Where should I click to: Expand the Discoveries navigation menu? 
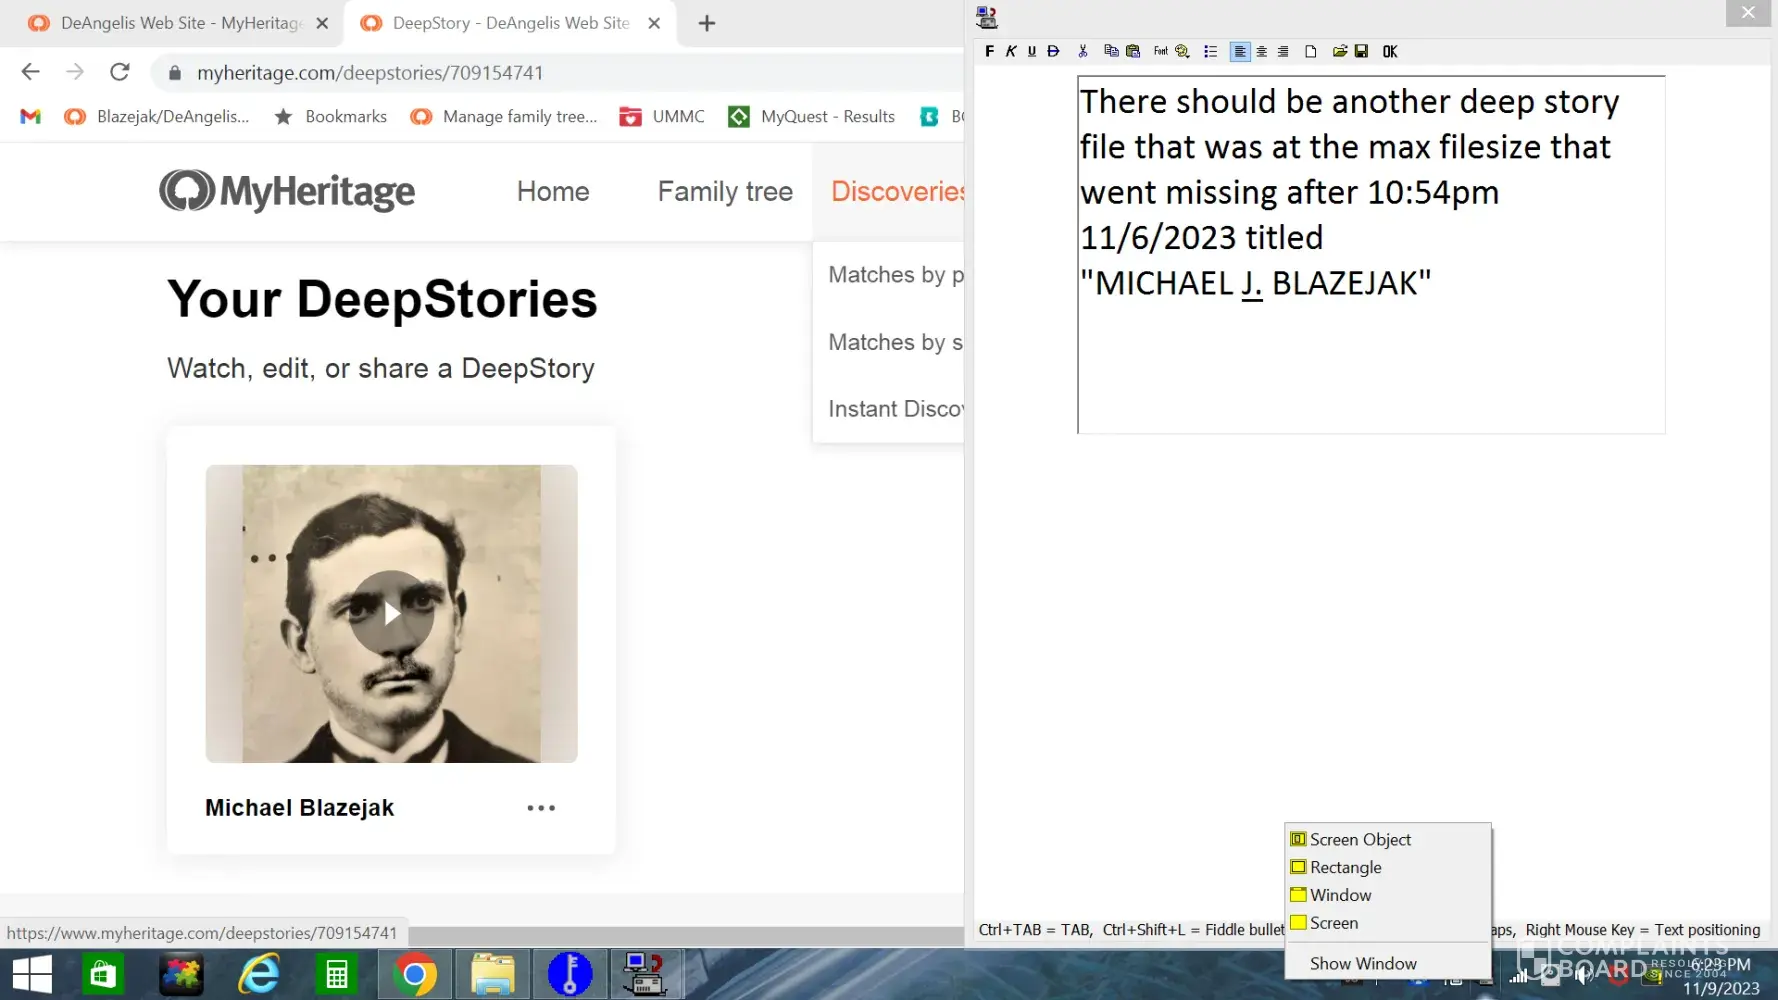click(896, 191)
